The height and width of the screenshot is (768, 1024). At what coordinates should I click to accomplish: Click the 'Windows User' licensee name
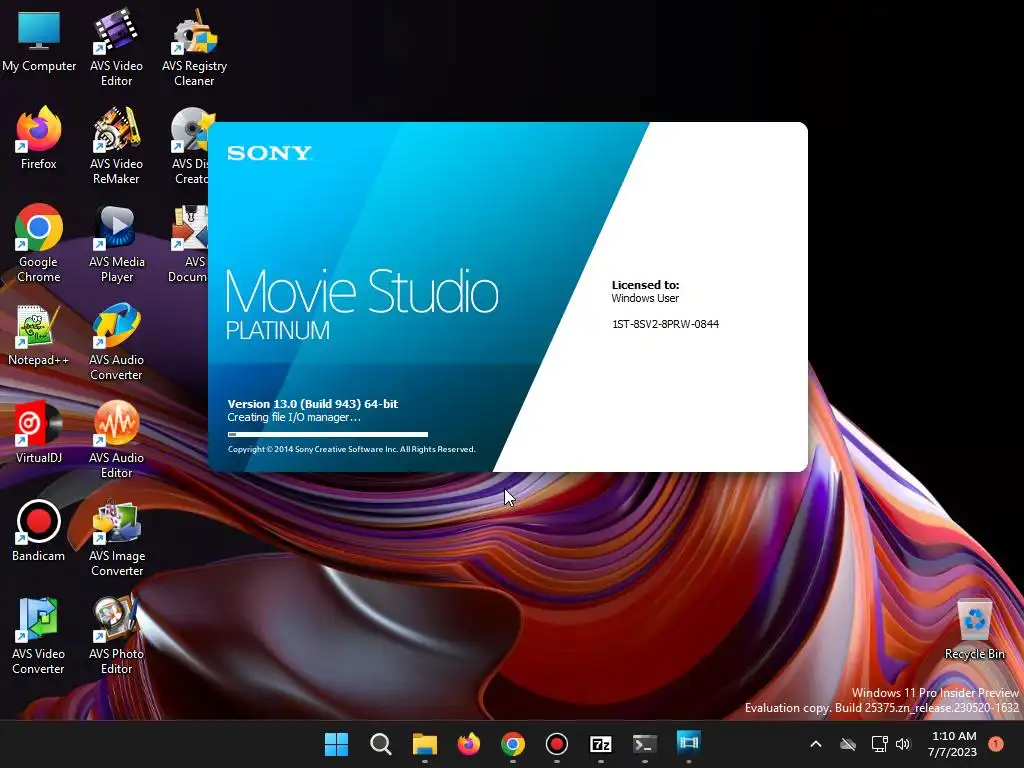click(645, 298)
